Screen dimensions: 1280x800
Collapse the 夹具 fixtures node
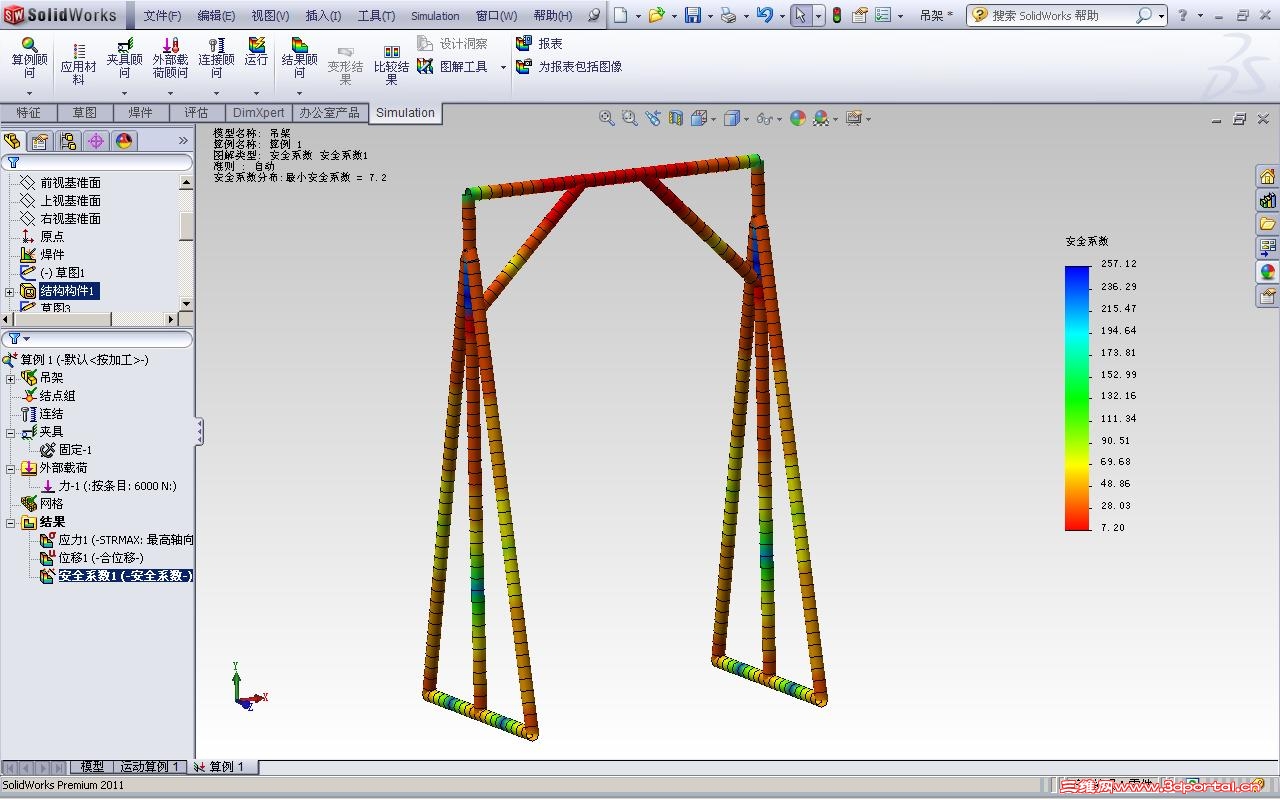click(10, 432)
